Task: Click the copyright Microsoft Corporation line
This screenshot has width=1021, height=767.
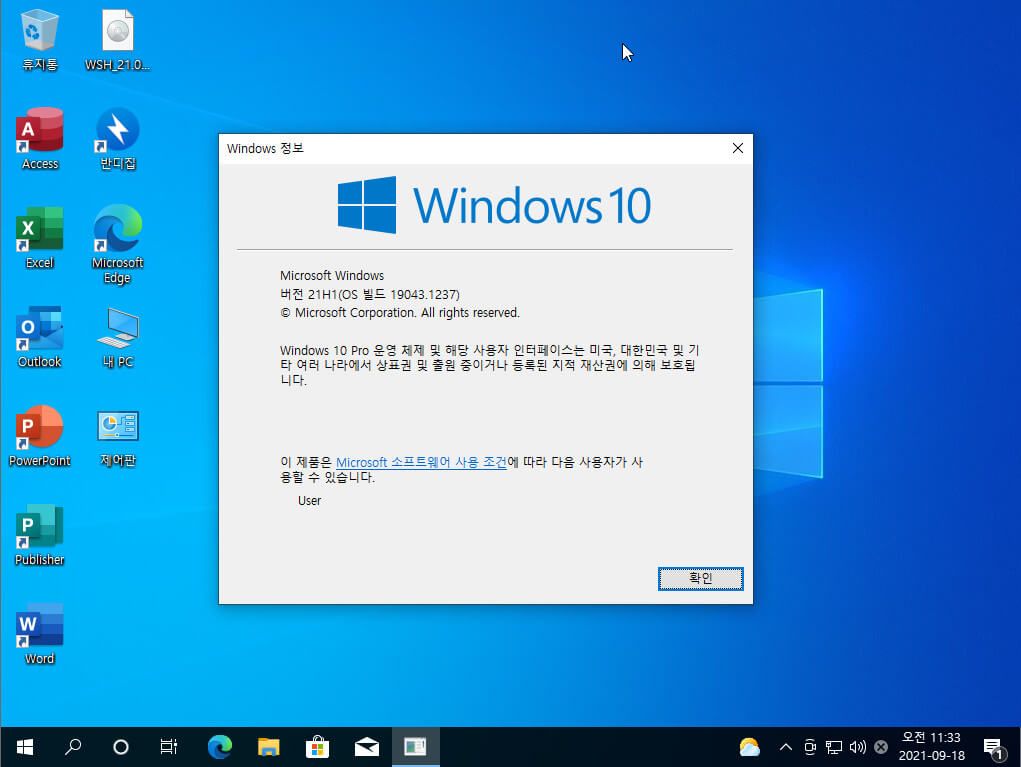Action: point(400,313)
